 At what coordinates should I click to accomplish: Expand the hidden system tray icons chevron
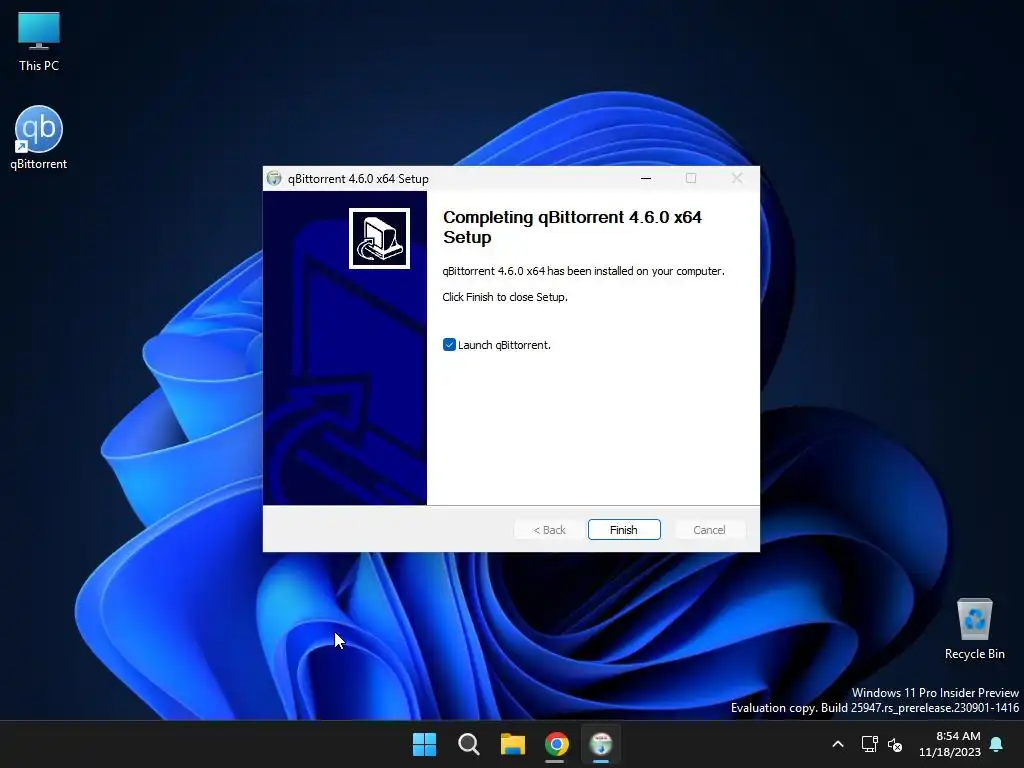[x=838, y=744]
